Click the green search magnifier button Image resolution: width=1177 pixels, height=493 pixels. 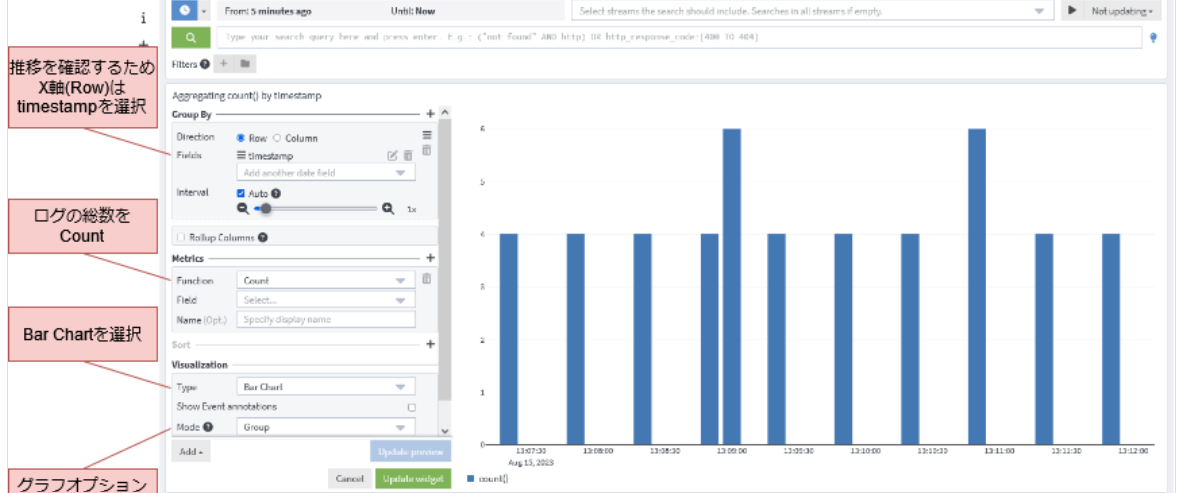190,37
